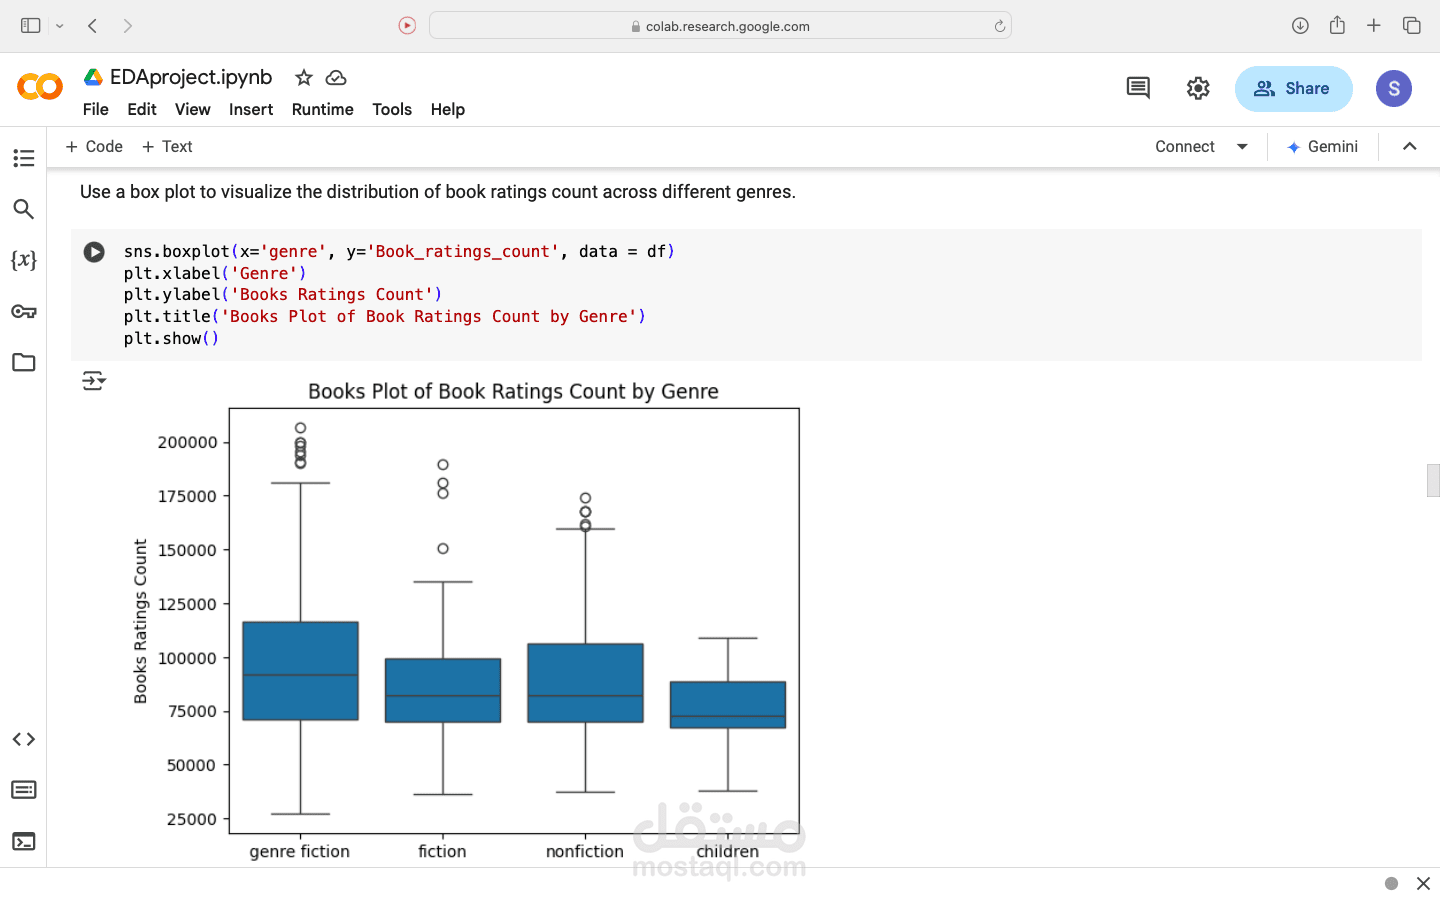Collapse the header with the up chevron
This screenshot has height=900, width=1440.
point(1410,146)
